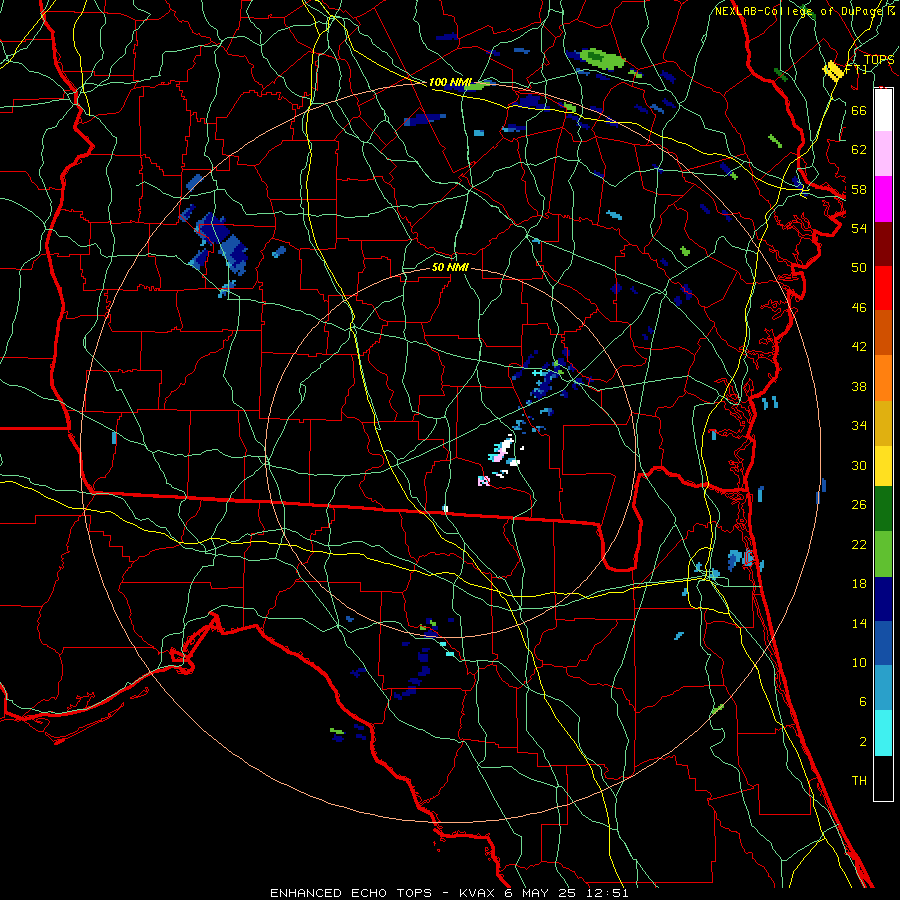Click the large blue echo cluster in the northwest of the map
The width and height of the screenshot is (900, 900).
point(221,242)
